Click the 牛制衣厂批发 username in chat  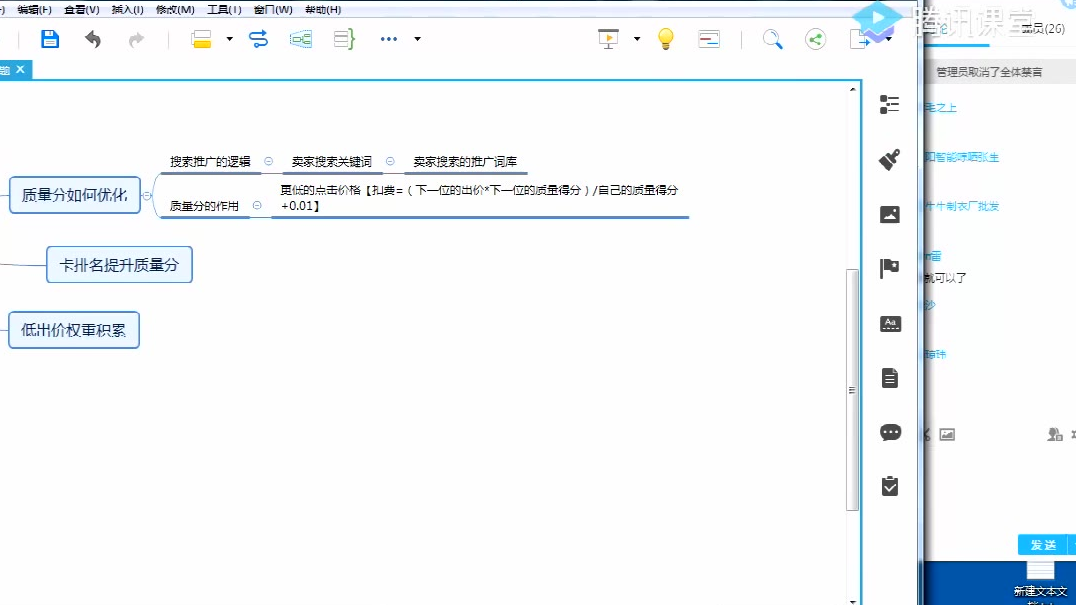[x=961, y=206]
